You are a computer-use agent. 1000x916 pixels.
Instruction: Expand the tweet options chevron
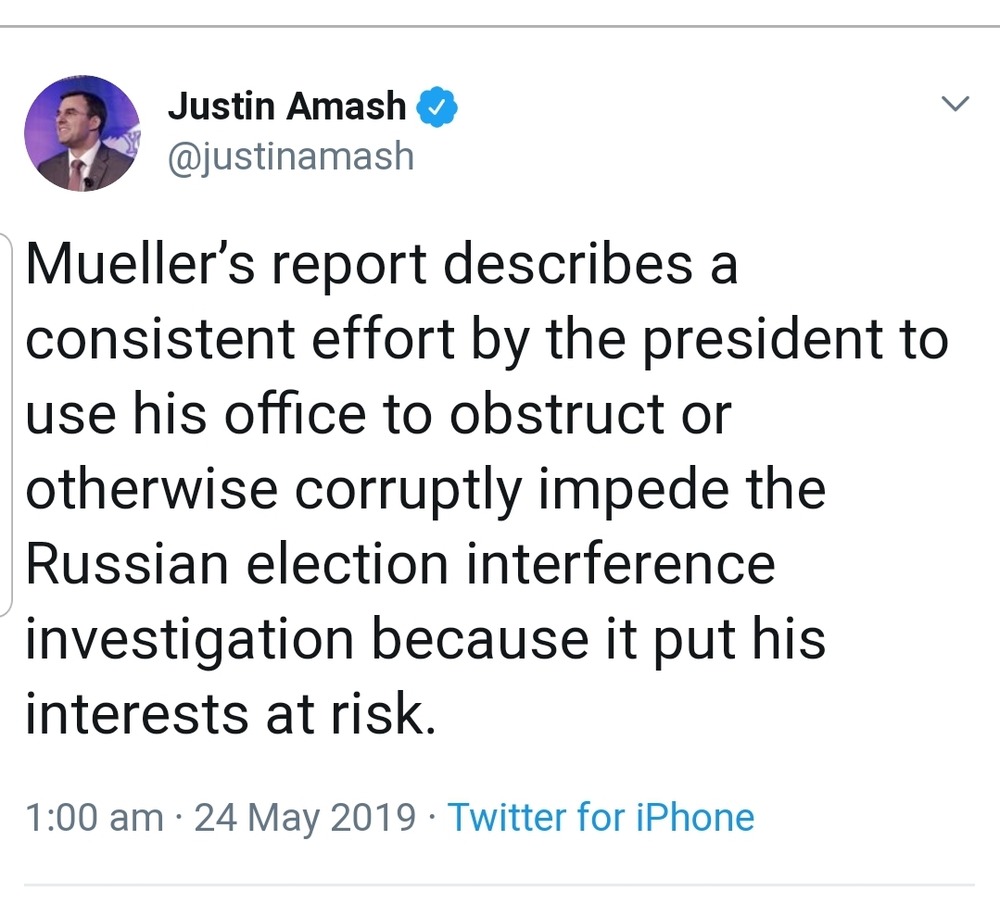[x=957, y=104]
